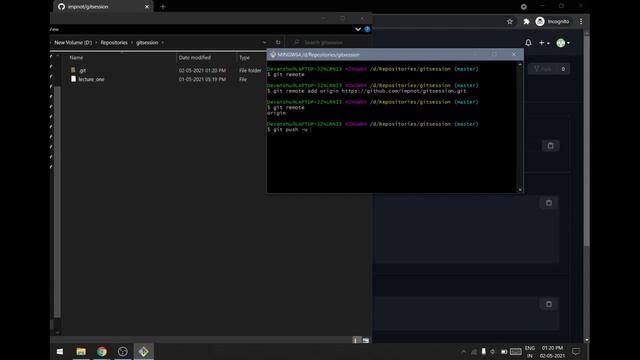Open File Explorer from the taskbar
The width and height of the screenshot is (640, 360).
81,351
